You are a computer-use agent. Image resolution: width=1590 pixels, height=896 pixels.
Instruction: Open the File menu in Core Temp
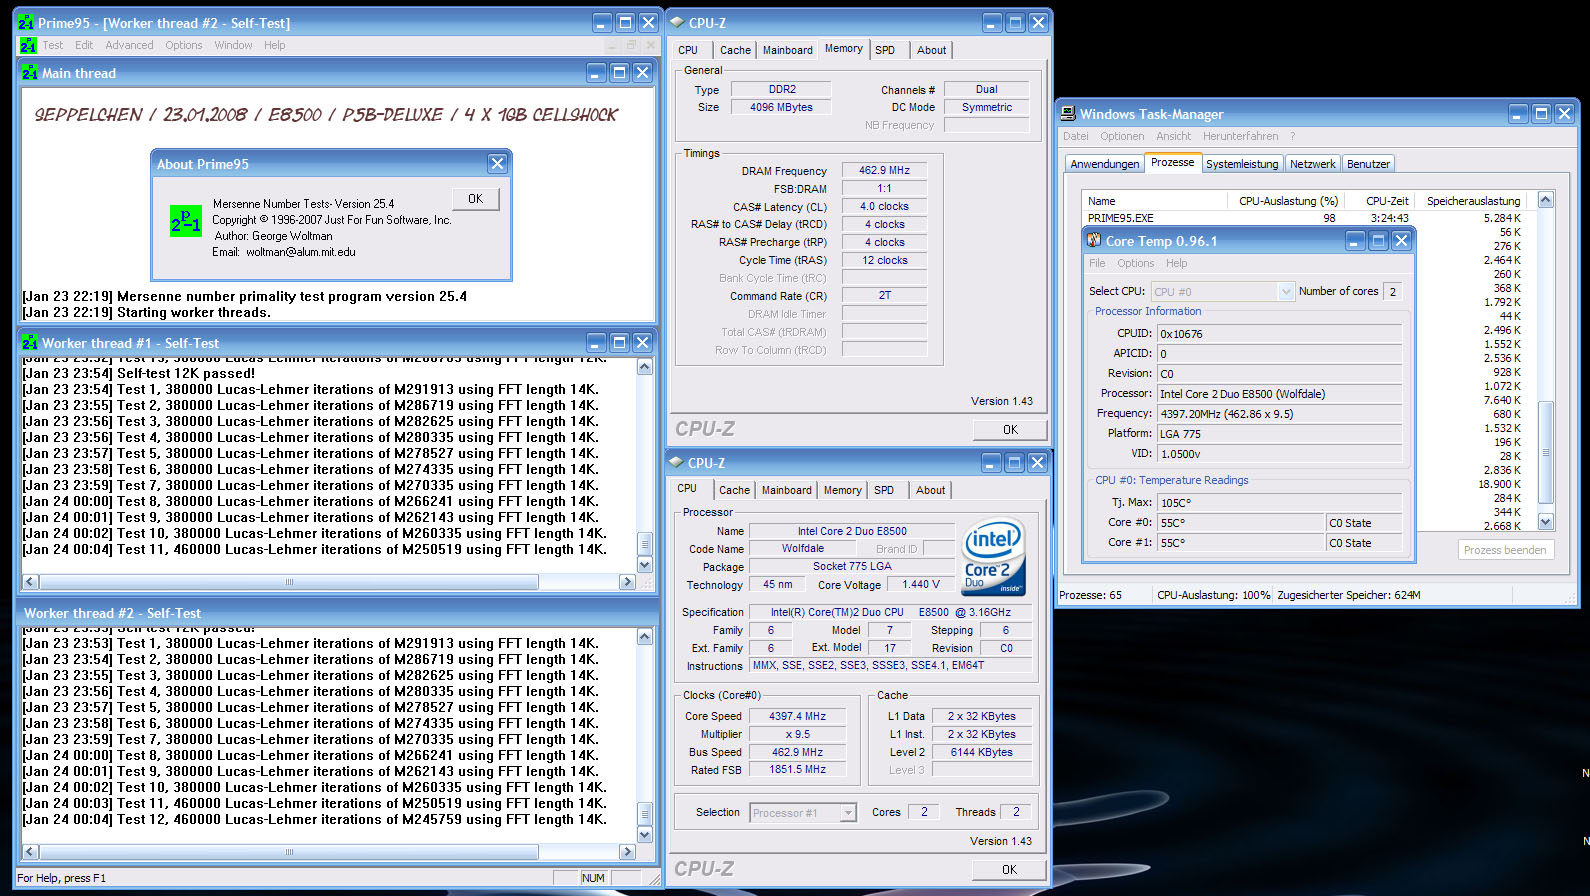click(x=1097, y=263)
